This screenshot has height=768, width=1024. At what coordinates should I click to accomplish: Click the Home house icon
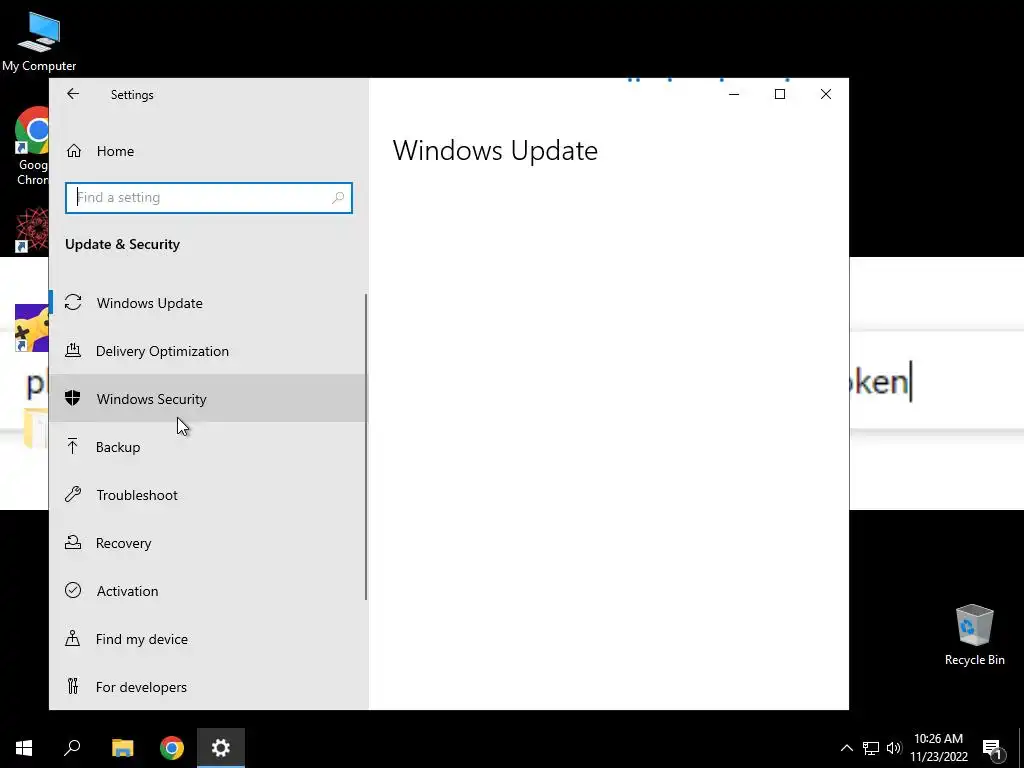[x=74, y=151]
